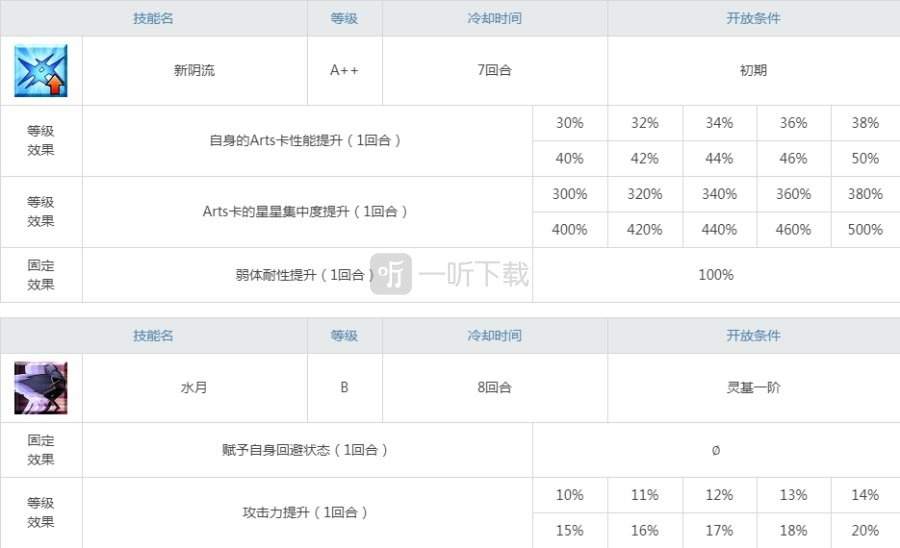Select the A++ rank cell
This screenshot has width=900, height=548.
(x=344, y=71)
